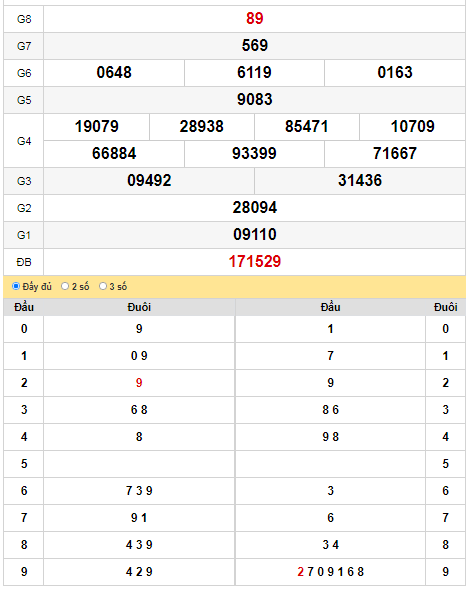This screenshot has width=470, height=592.
Task: Click the G5 number 9083
Action: click(x=255, y=100)
